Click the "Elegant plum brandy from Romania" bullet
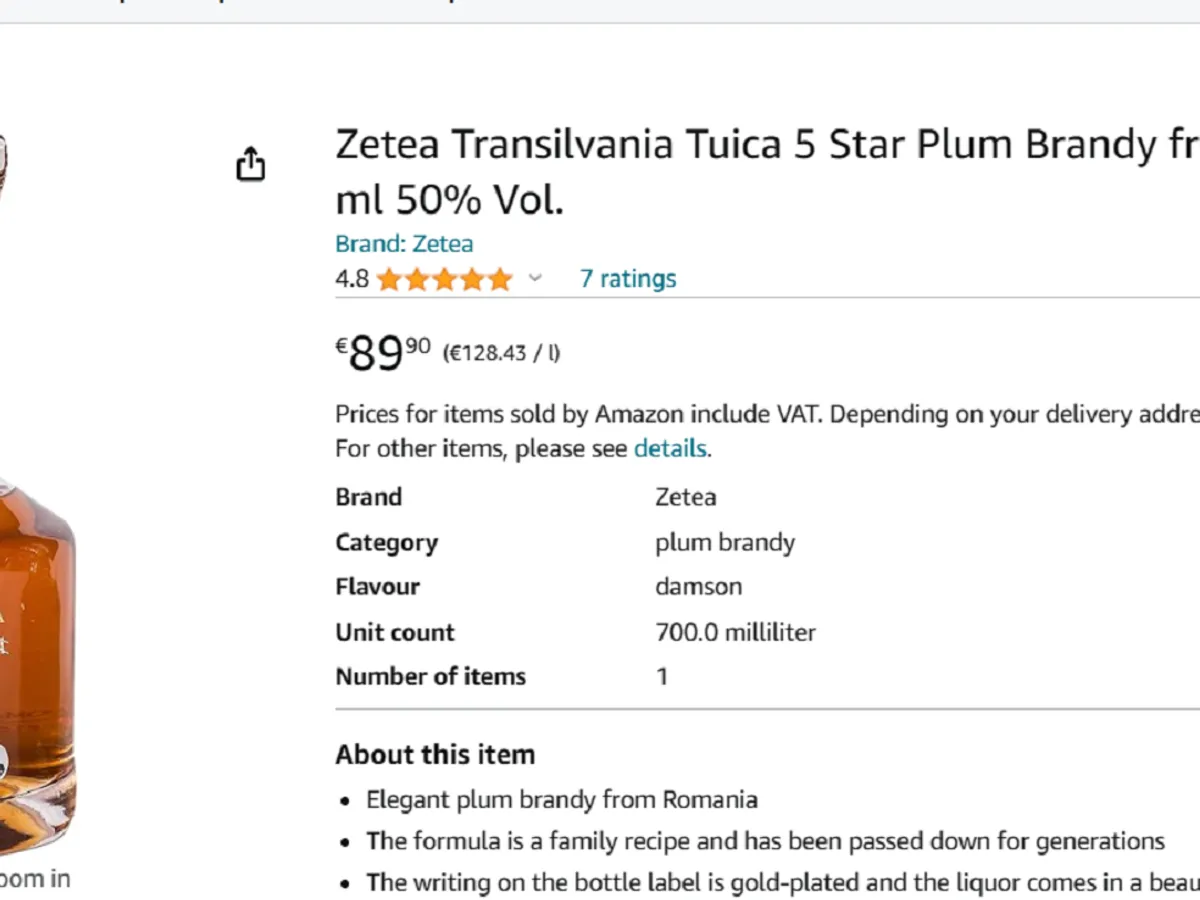 coord(561,800)
